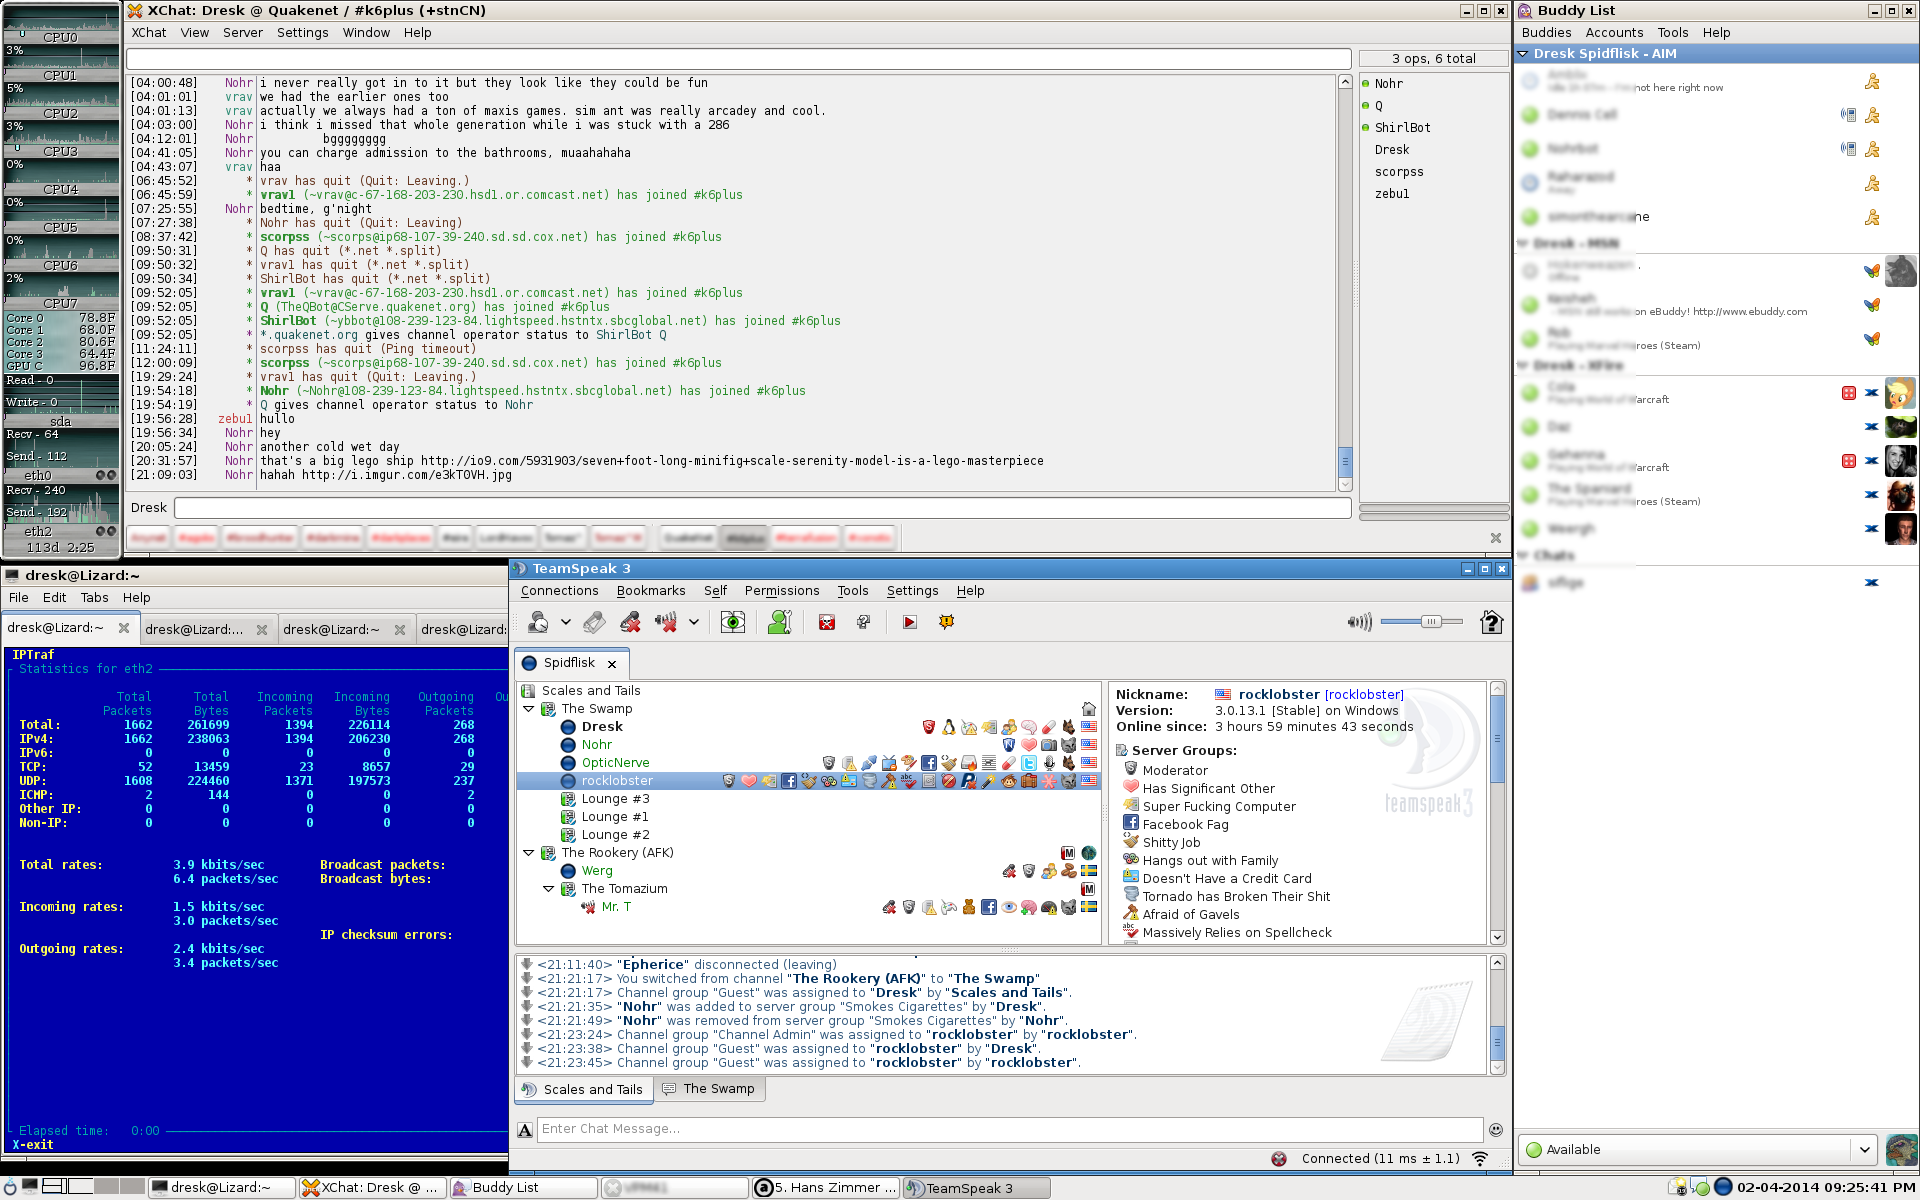Click Buddy List account avatar icon
Image resolution: width=1920 pixels, height=1200 pixels.
point(1901,1150)
